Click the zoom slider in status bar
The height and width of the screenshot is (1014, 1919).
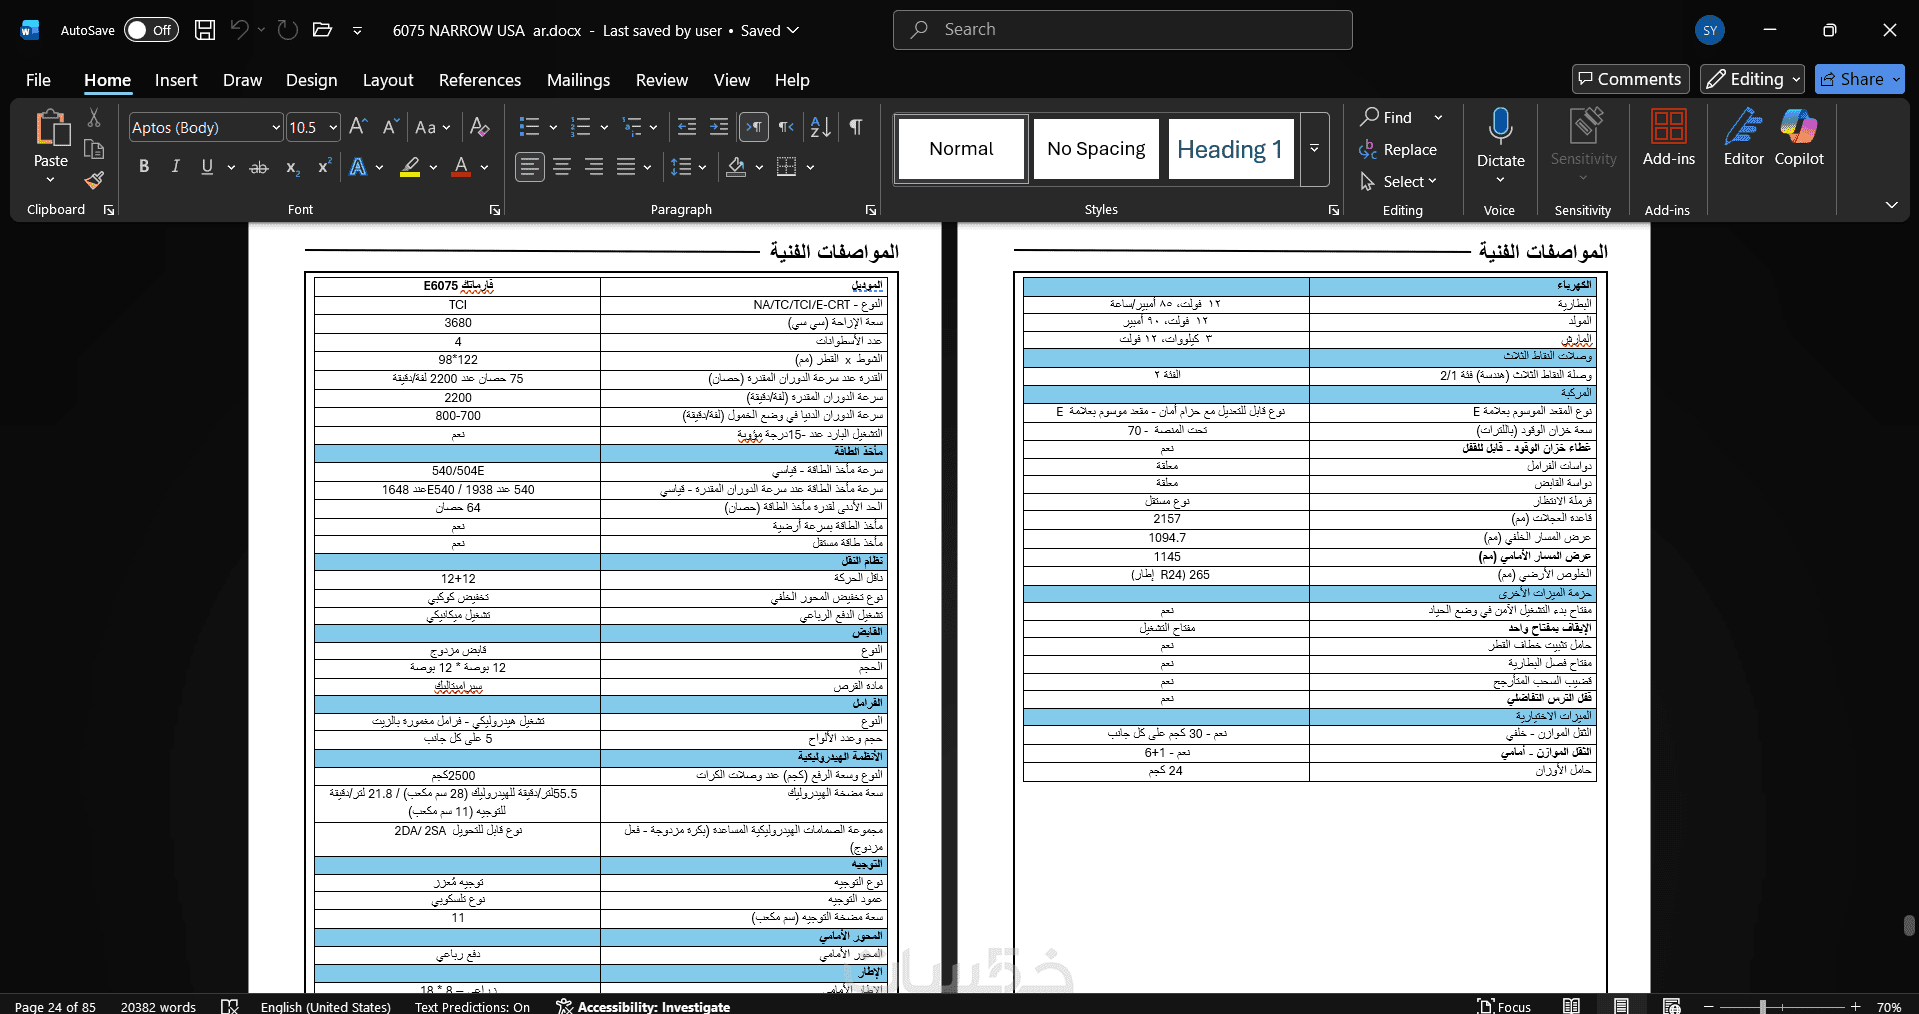[1782, 1006]
